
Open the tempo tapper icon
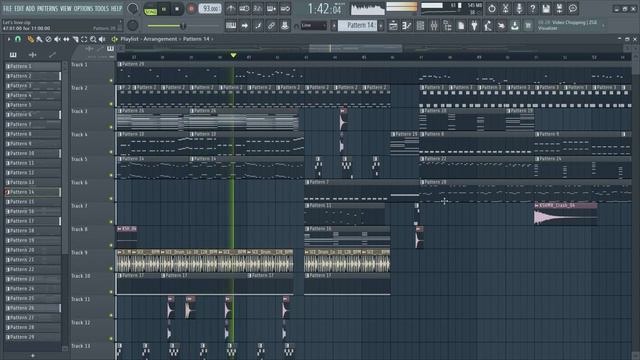(488, 26)
